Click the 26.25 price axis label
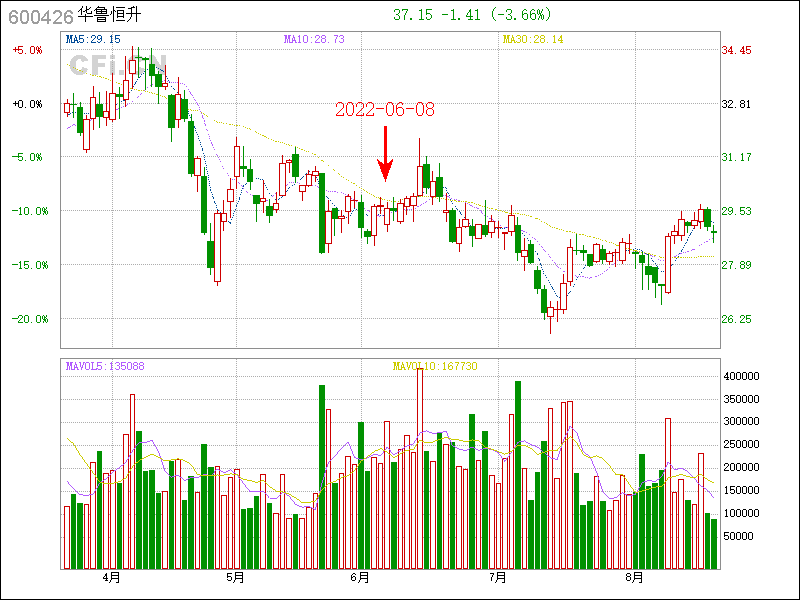 [736, 319]
